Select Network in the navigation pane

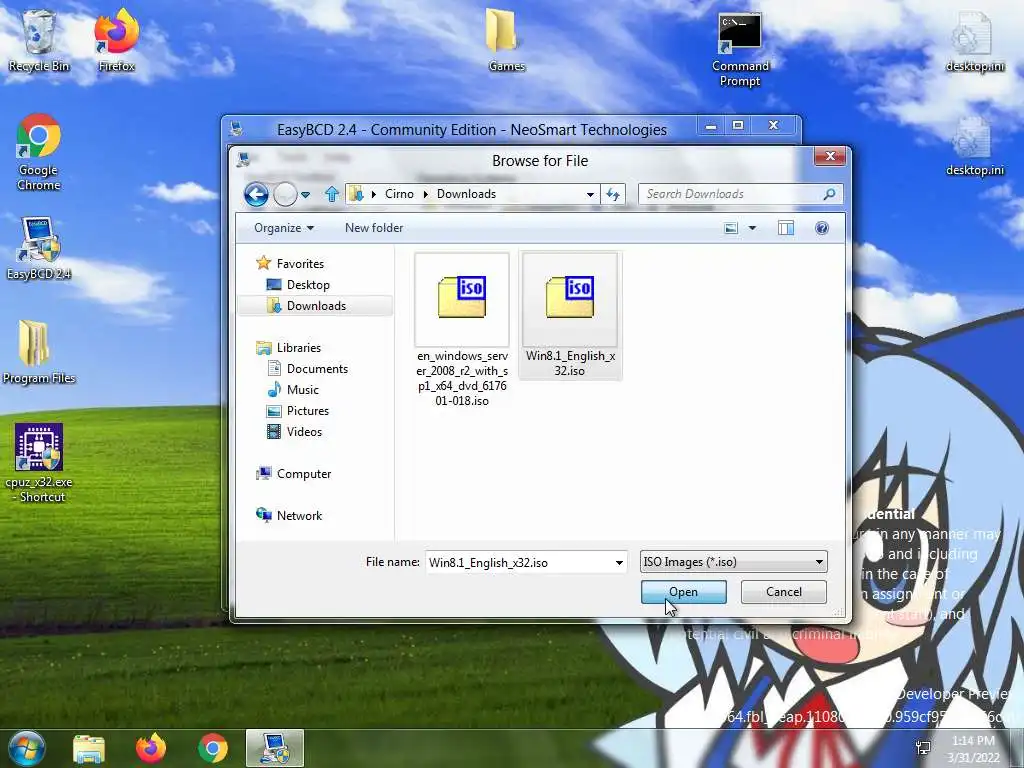click(x=299, y=515)
